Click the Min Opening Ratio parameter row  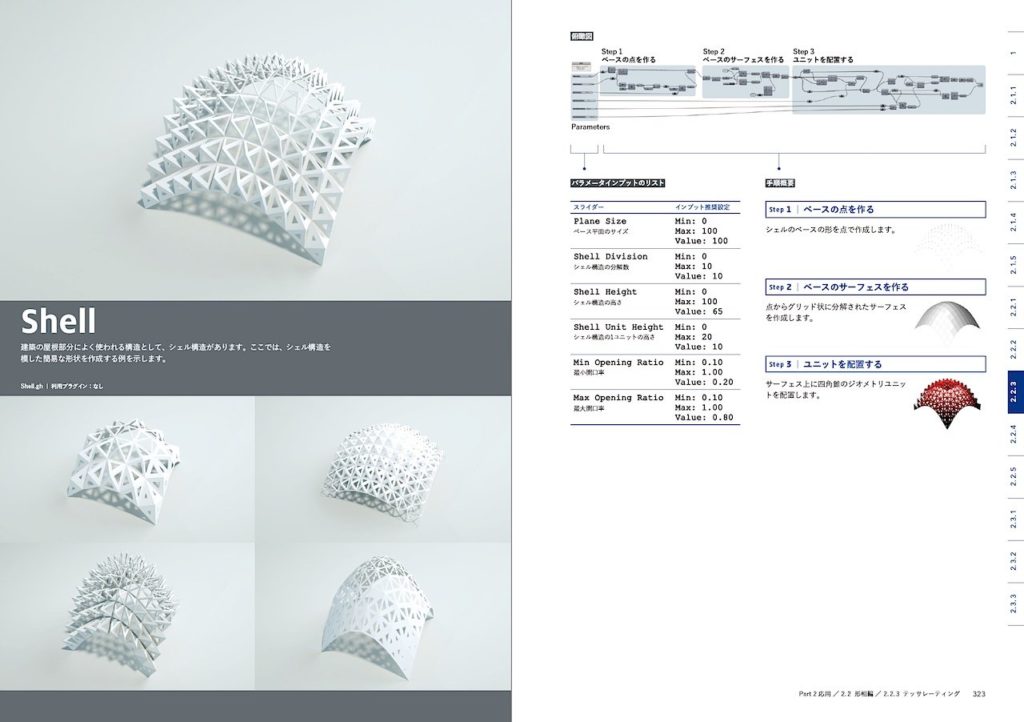pyautogui.click(x=655, y=372)
